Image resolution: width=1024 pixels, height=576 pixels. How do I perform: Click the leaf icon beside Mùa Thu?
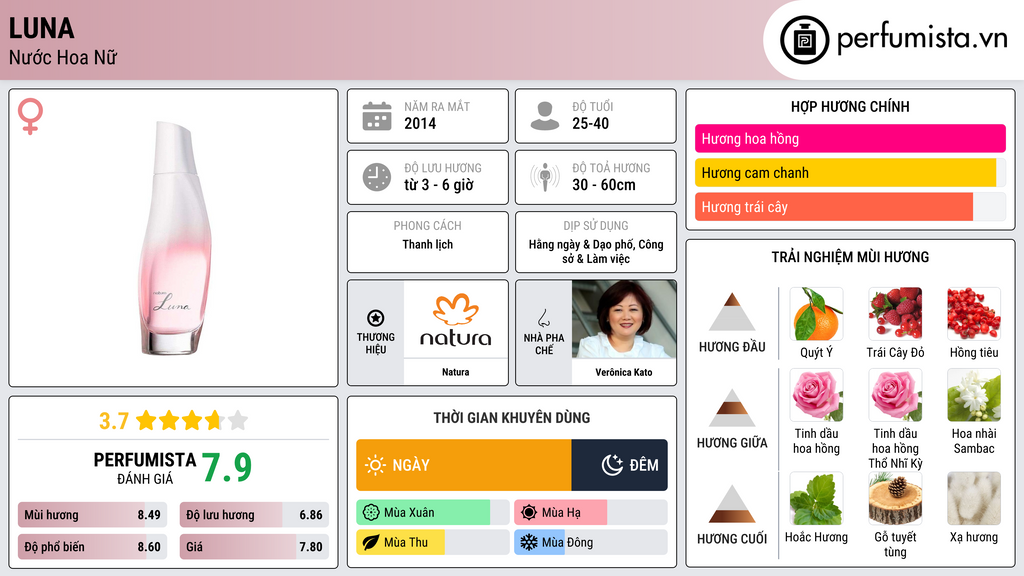click(x=371, y=542)
